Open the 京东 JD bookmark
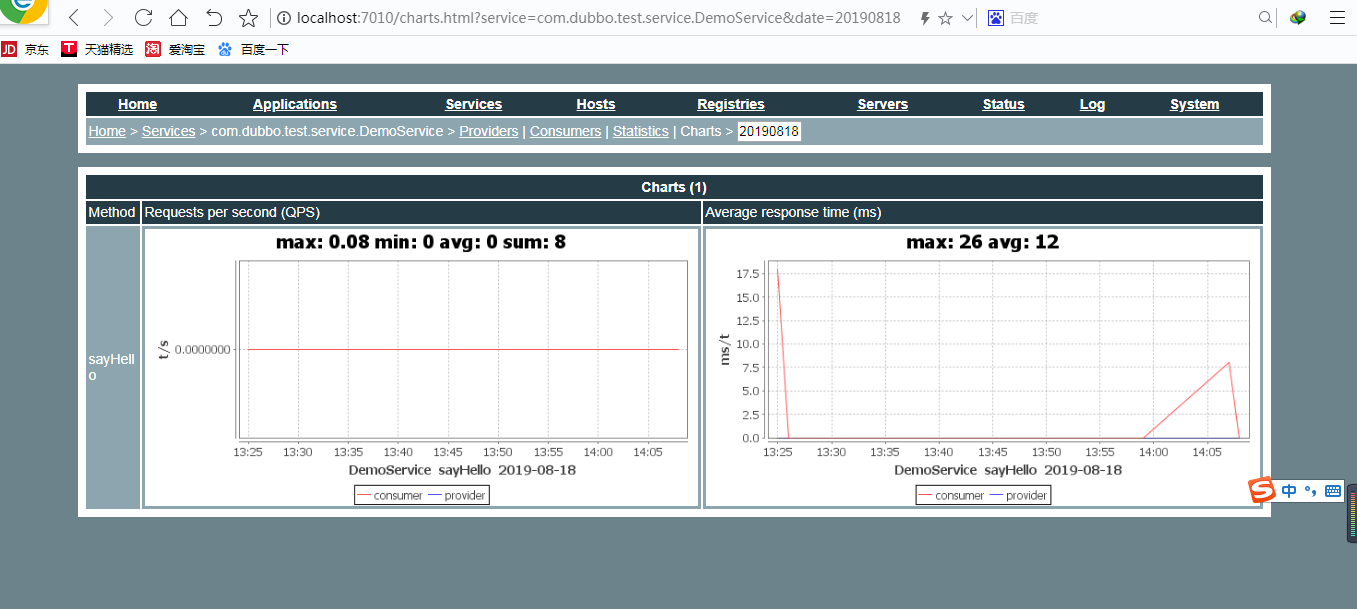1357x609 pixels. (x=25, y=49)
